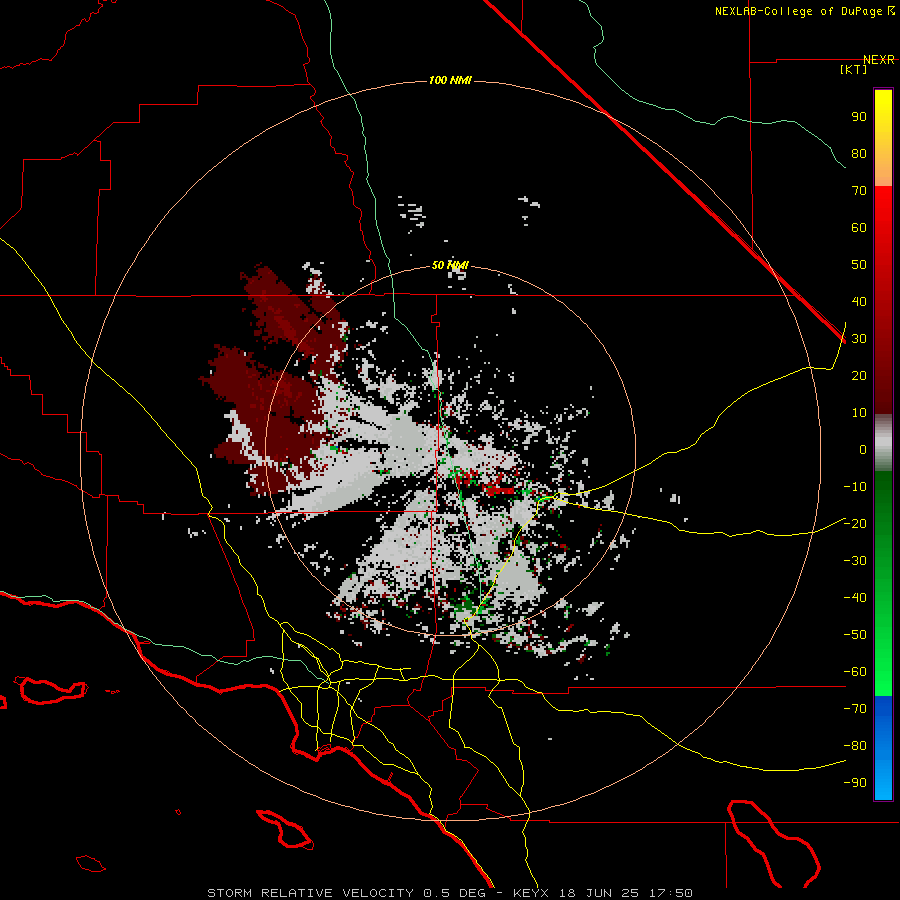Screen dimensions: 900x900
Task: Click the STORM RELATIVE VELOCITY title text
Action: point(311,893)
